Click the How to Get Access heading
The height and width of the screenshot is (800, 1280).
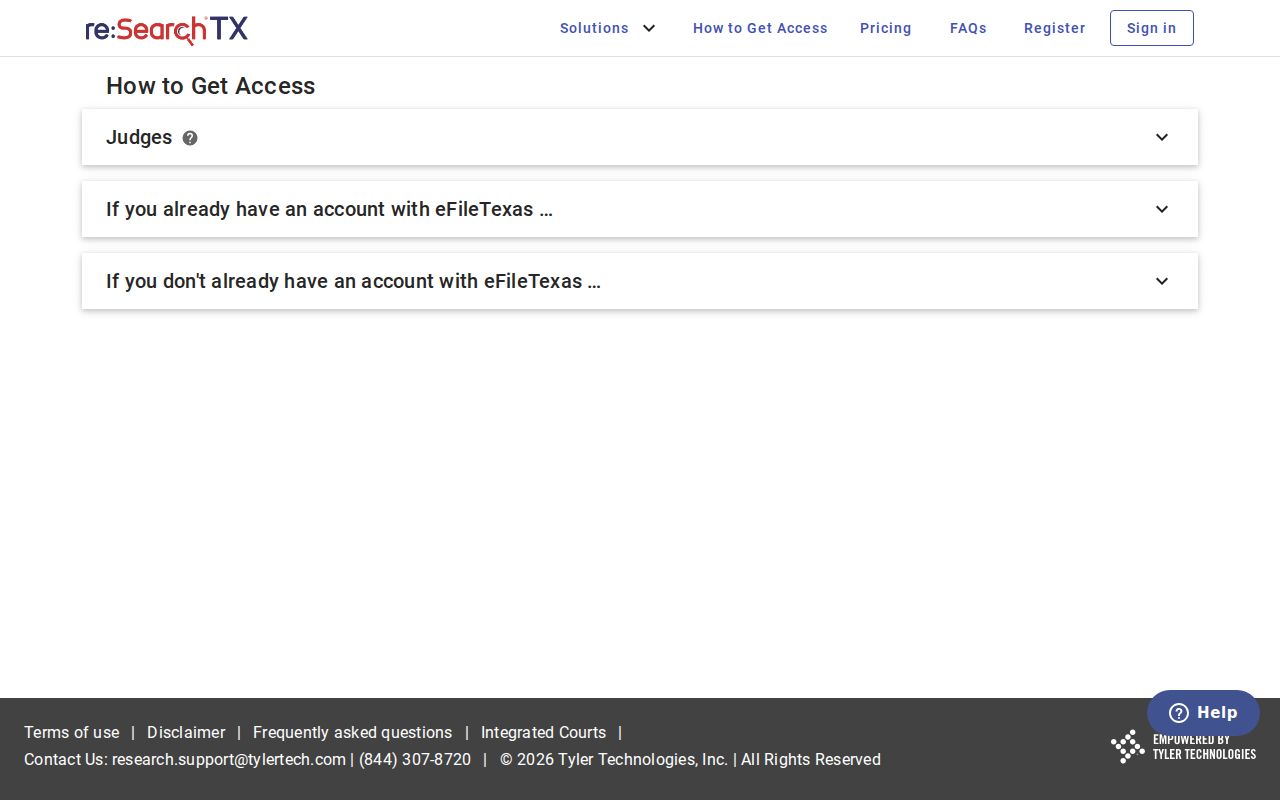(211, 86)
